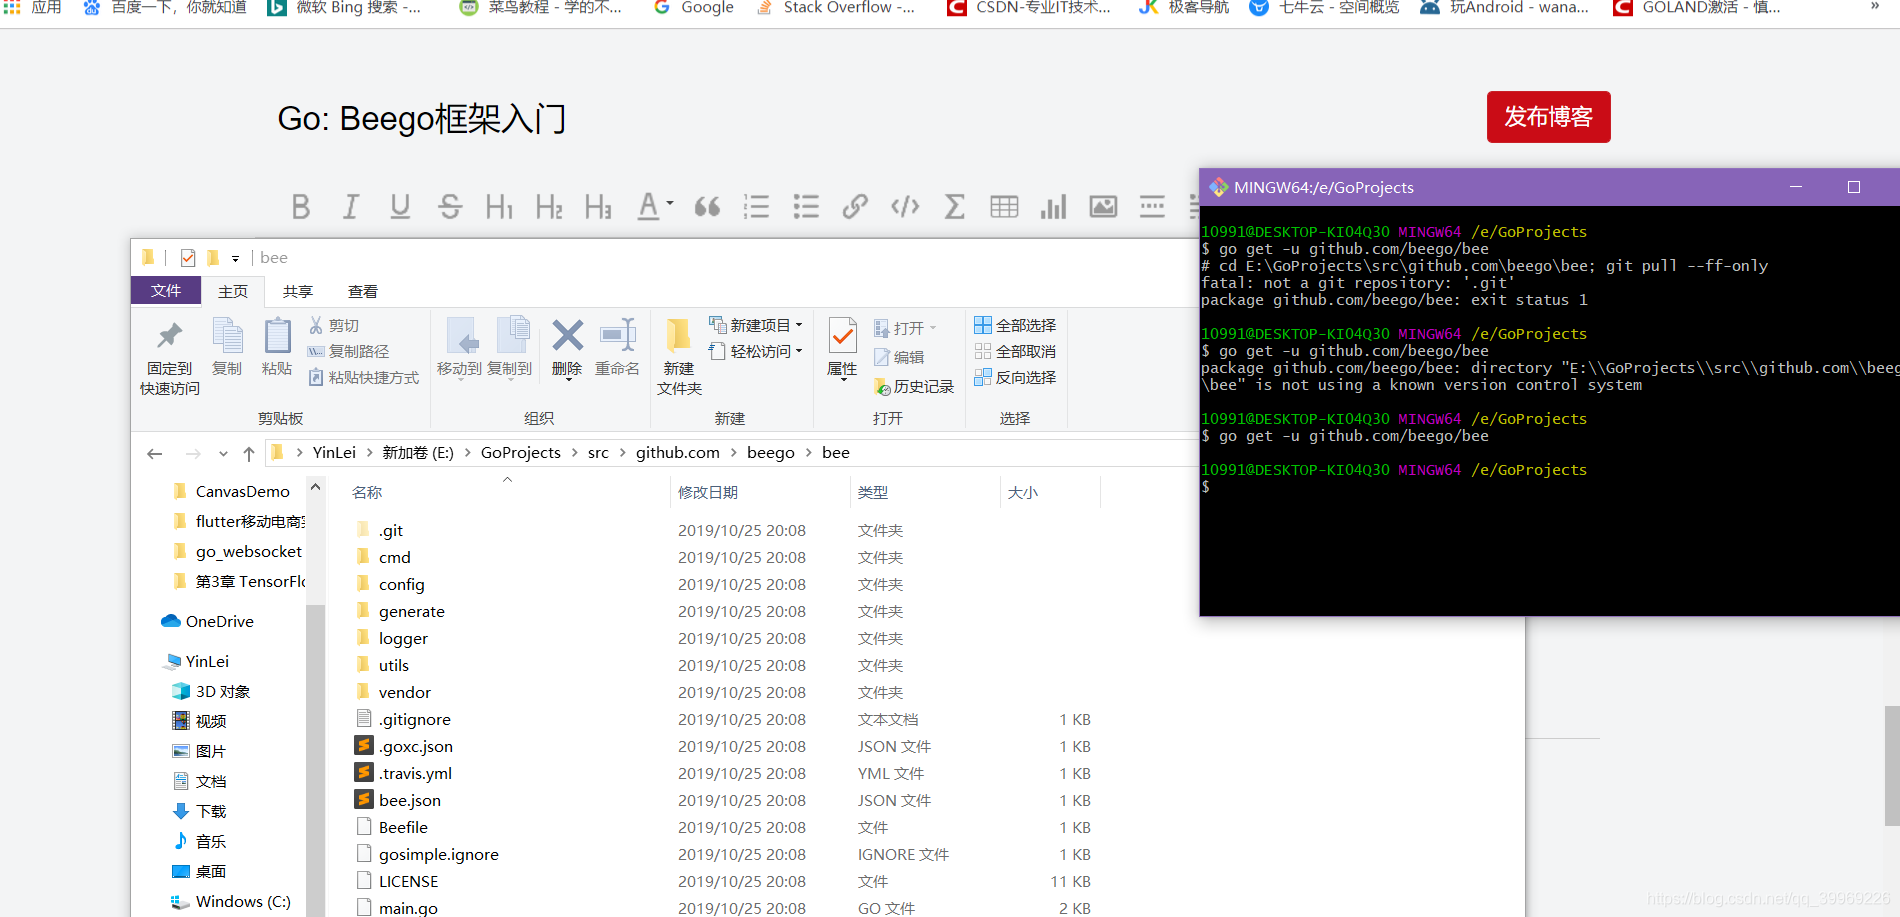
Task: Insert an image using the picture icon
Action: [1103, 207]
